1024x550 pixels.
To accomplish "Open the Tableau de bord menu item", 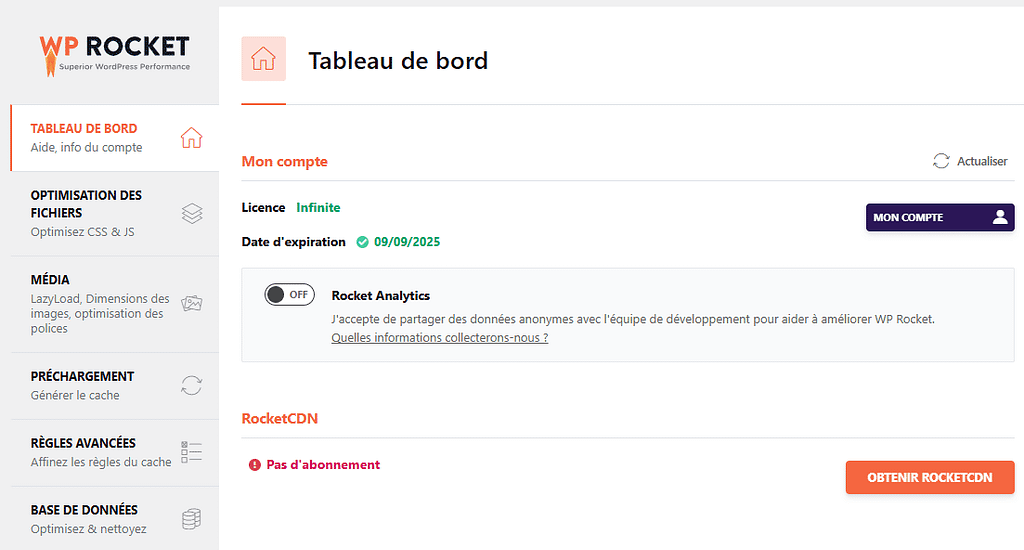I will point(86,137).
